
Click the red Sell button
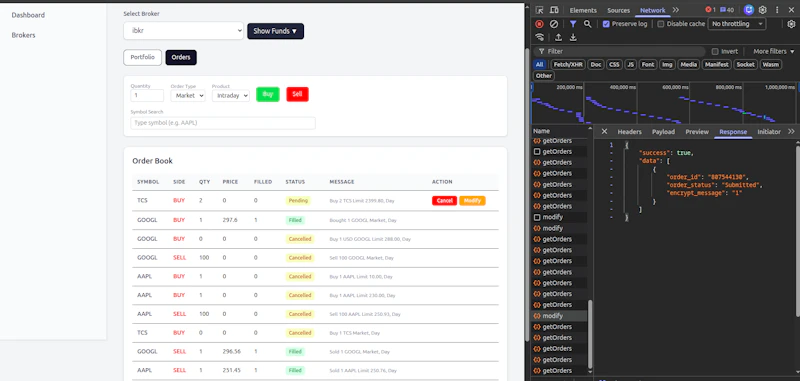(x=297, y=94)
